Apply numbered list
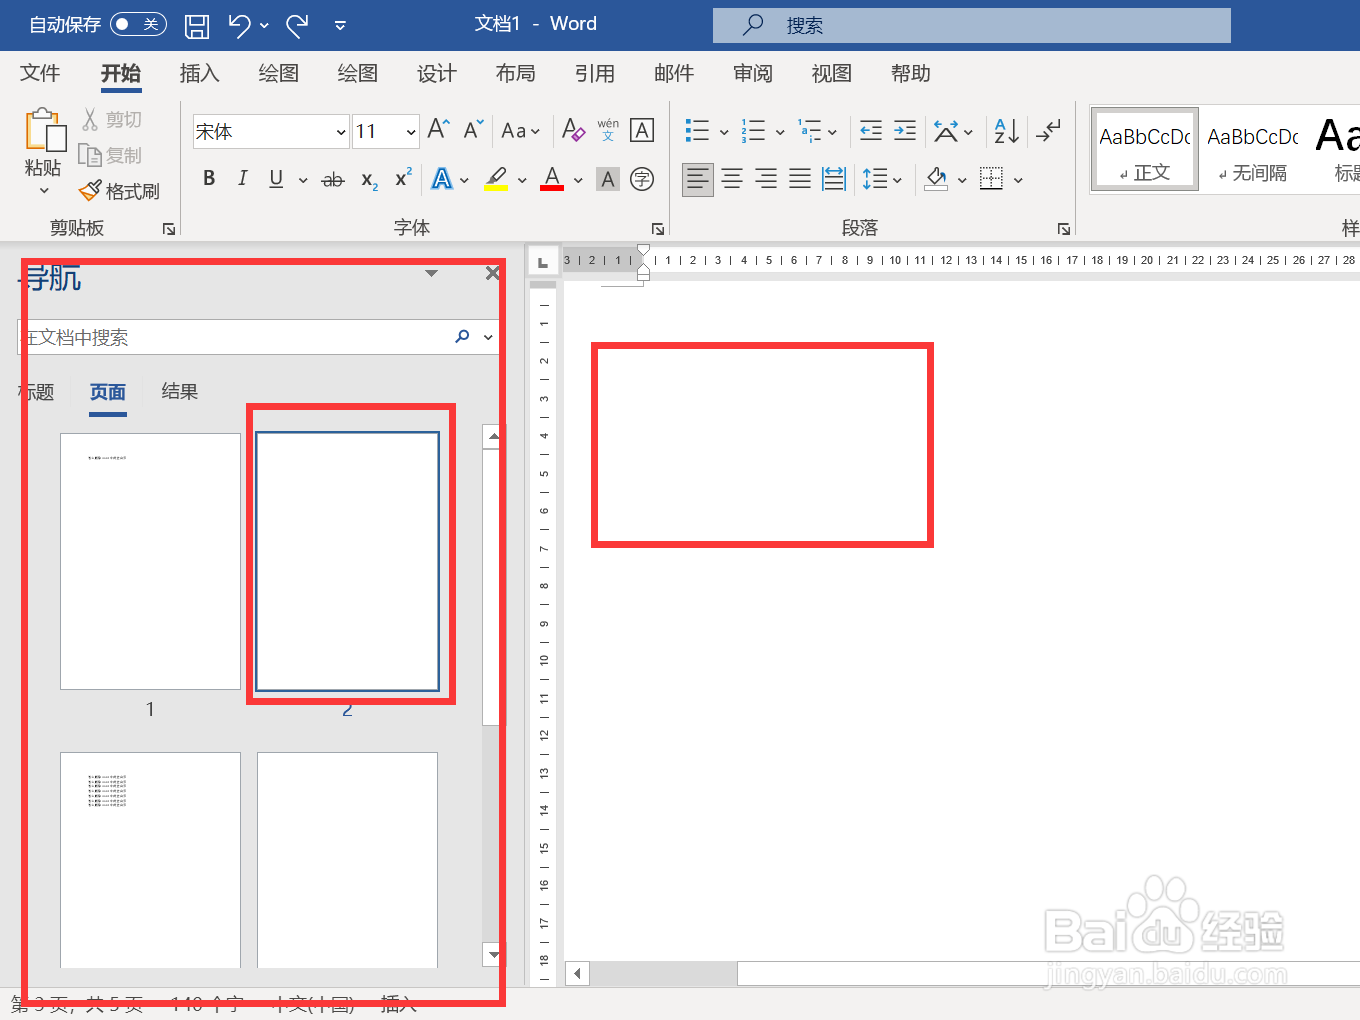This screenshot has height=1020, width=1360. (753, 130)
